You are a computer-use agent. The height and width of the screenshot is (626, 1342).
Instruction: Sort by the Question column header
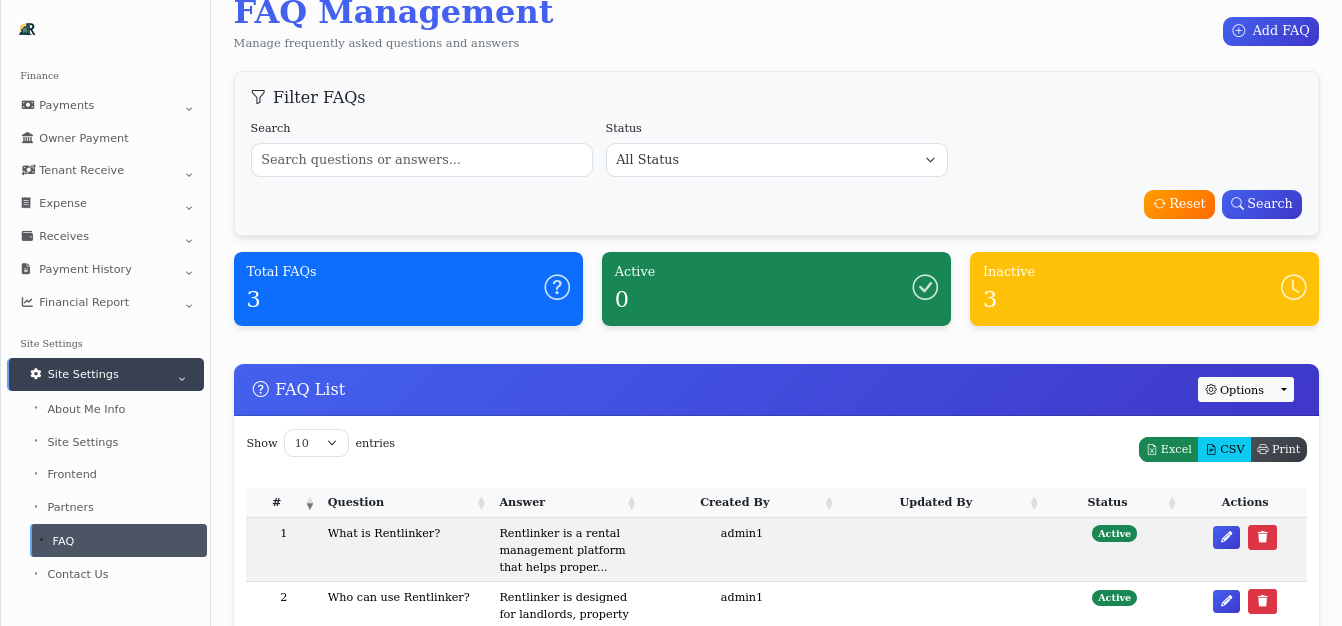pyautogui.click(x=357, y=502)
